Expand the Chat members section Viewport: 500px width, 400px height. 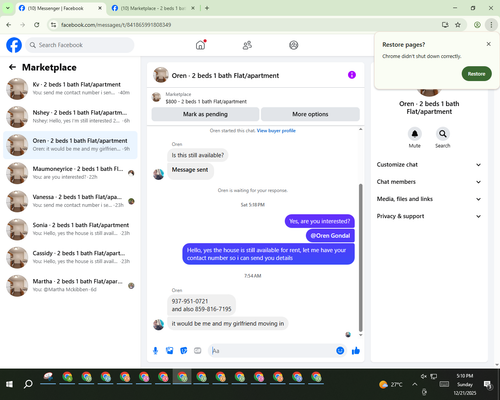[429, 182]
